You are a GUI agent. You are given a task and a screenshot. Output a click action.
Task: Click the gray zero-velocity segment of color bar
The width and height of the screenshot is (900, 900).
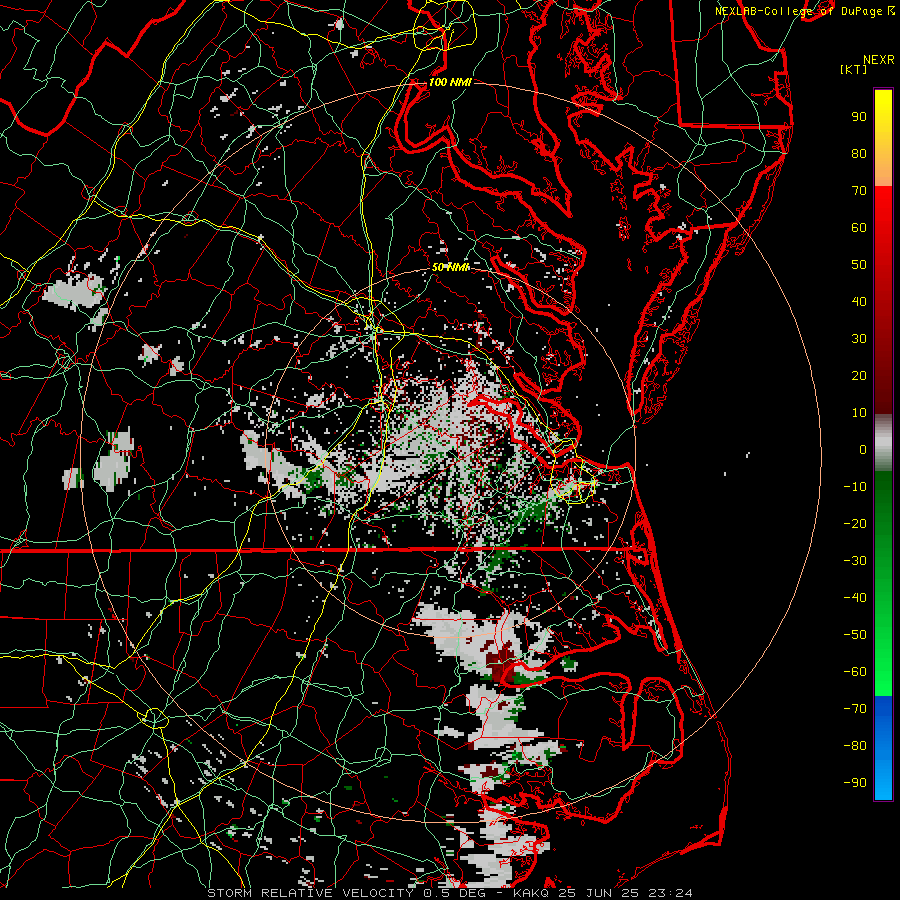883,443
